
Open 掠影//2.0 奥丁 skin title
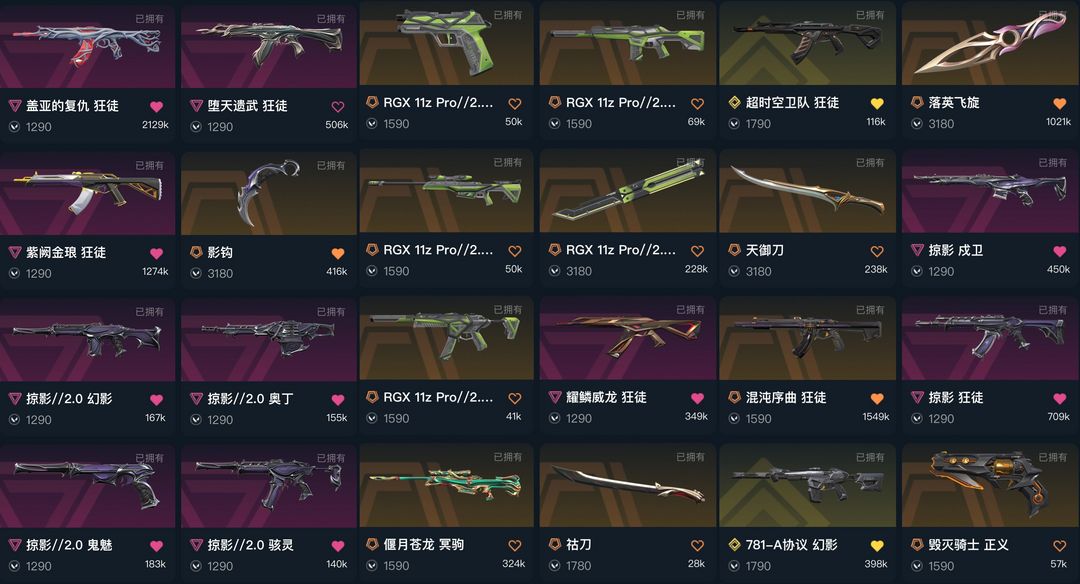(250, 399)
